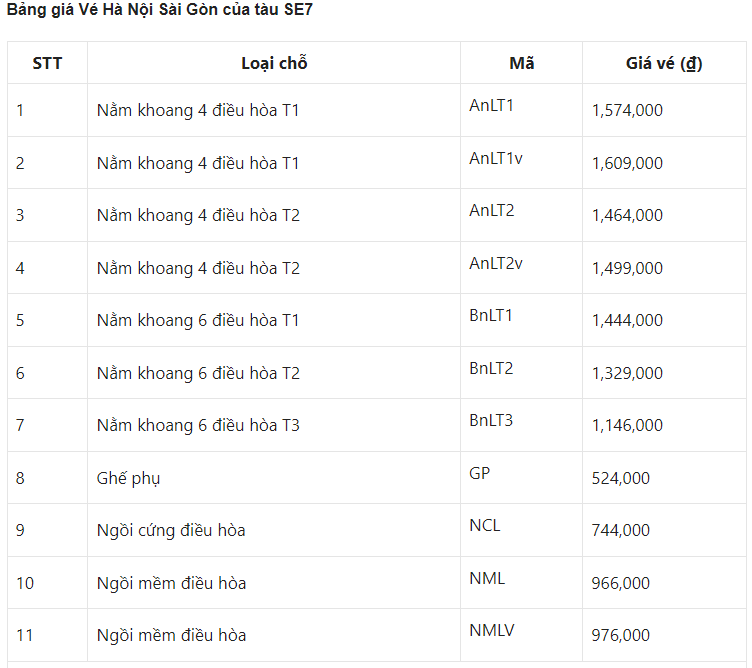Click the 'Nằm khoang 6 điều hòa T2' cell

(x=198, y=373)
